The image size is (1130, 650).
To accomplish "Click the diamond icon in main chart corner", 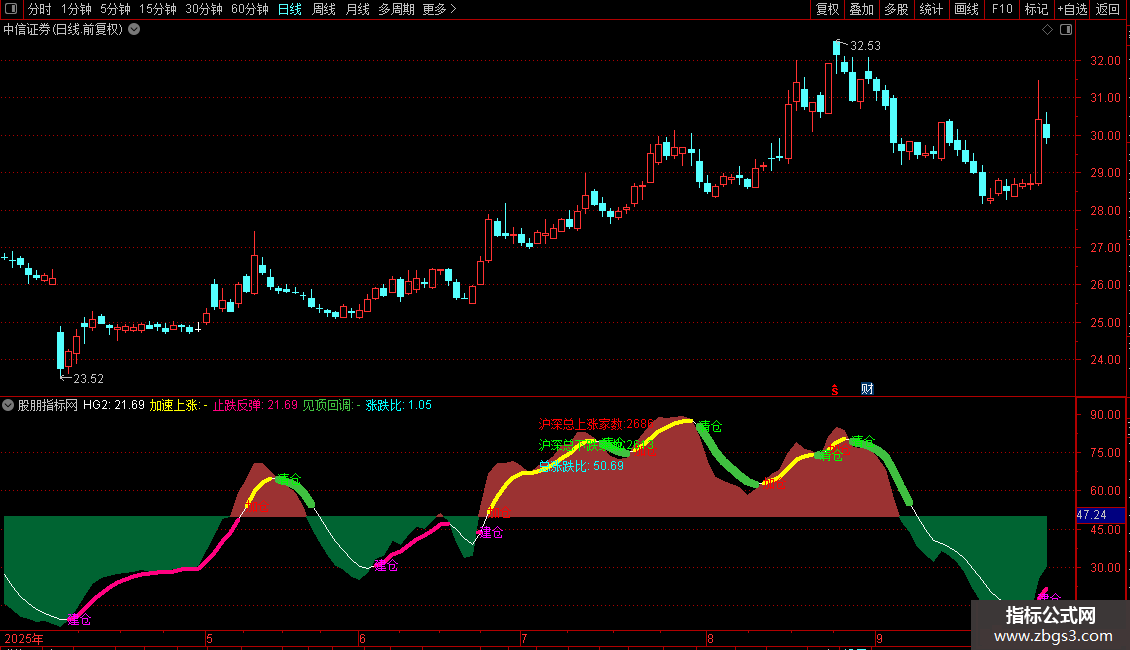I will click(x=1048, y=29).
